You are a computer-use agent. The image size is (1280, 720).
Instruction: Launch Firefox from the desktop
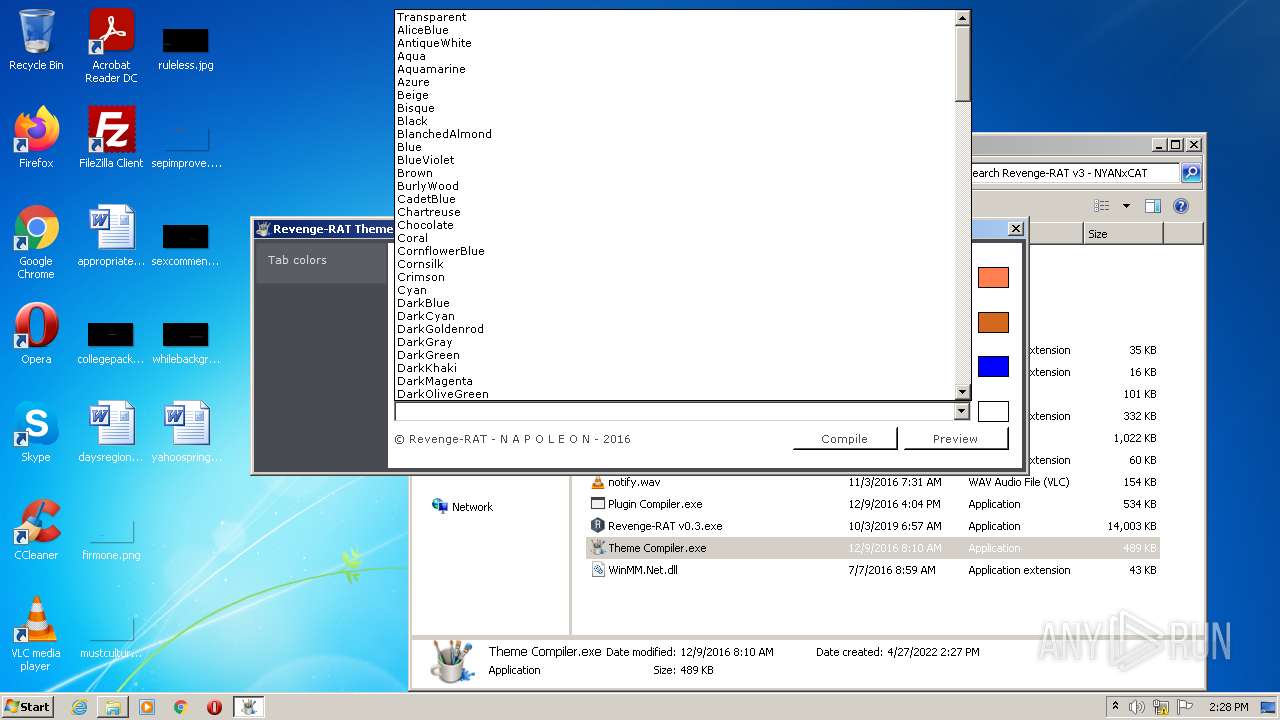tap(36, 138)
